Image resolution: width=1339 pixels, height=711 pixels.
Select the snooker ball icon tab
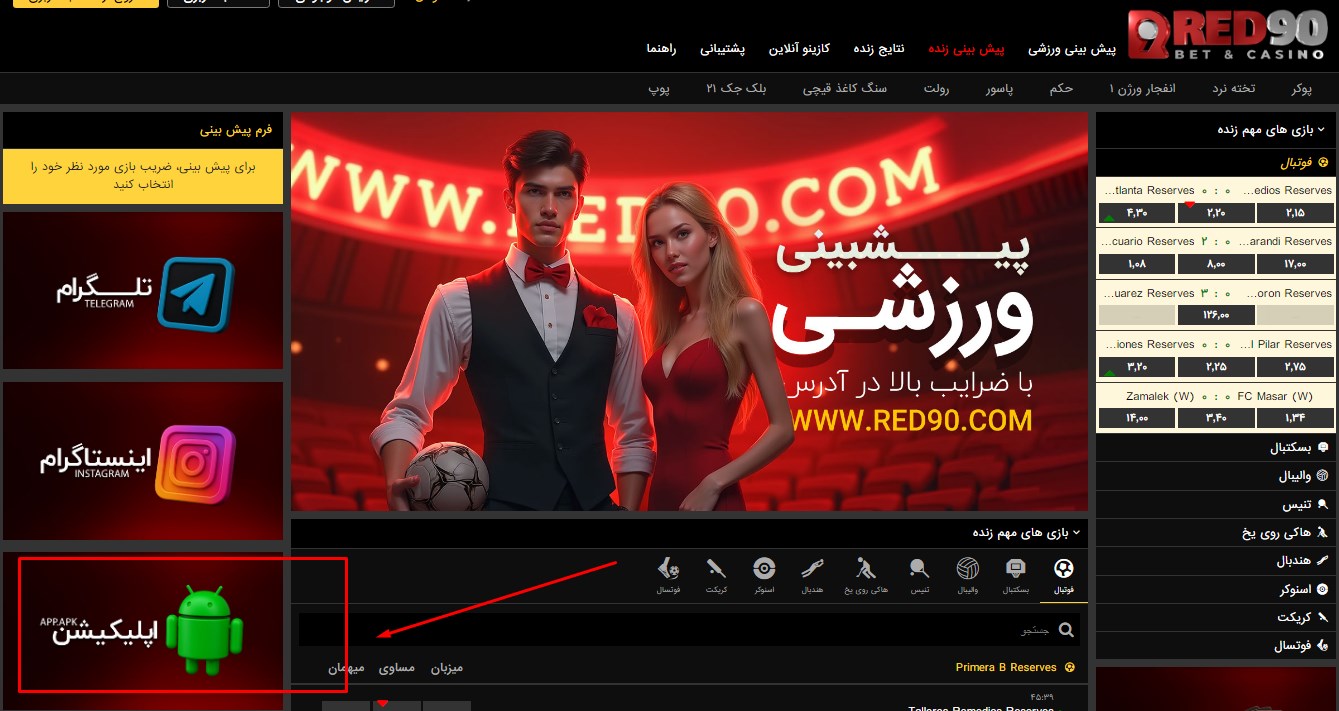[764, 569]
